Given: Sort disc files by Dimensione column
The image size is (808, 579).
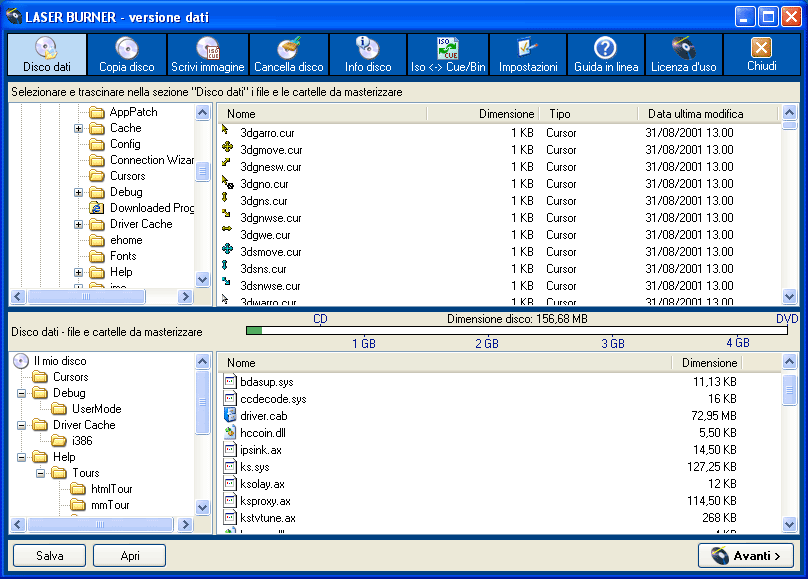Looking at the screenshot, I should pyautogui.click(x=706, y=363).
